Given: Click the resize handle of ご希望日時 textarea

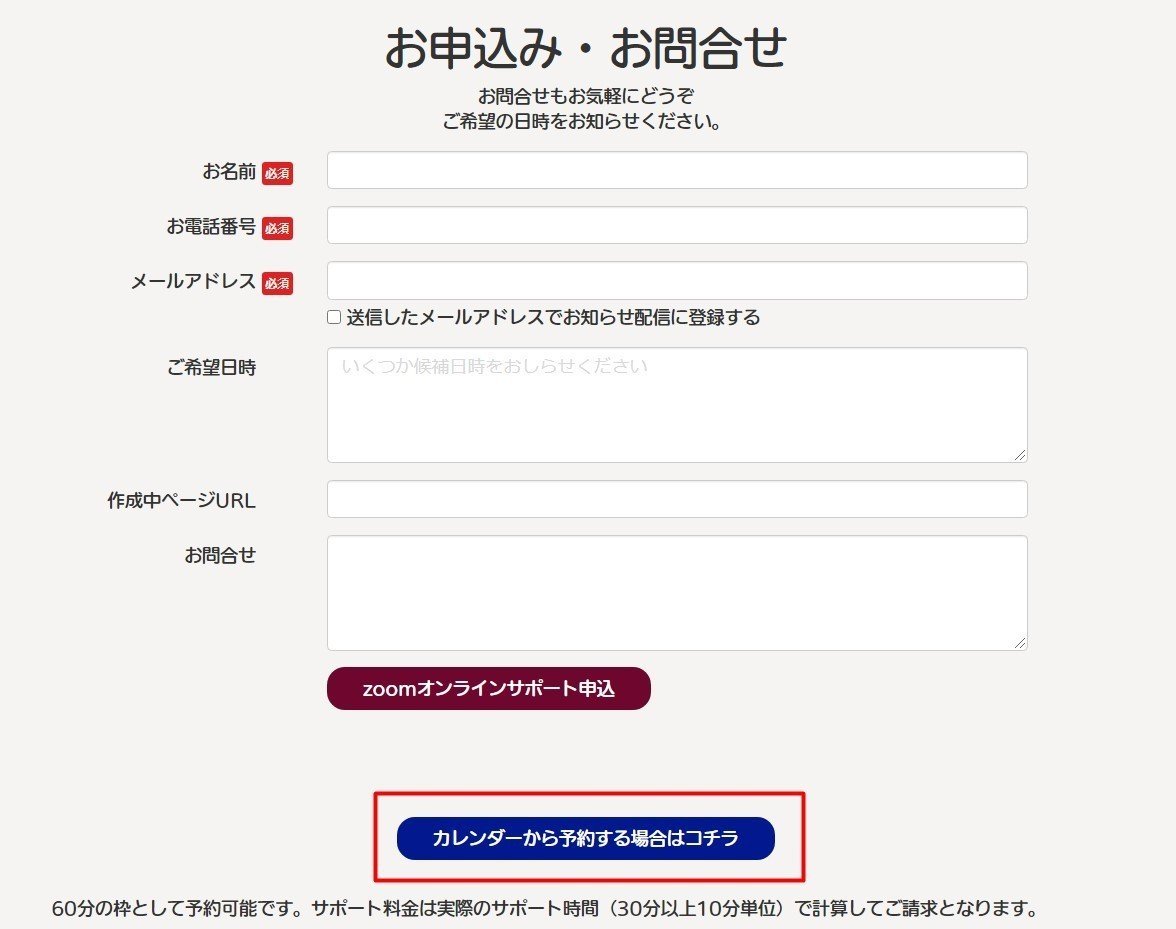Looking at the screenshot, I should 1022,455.
